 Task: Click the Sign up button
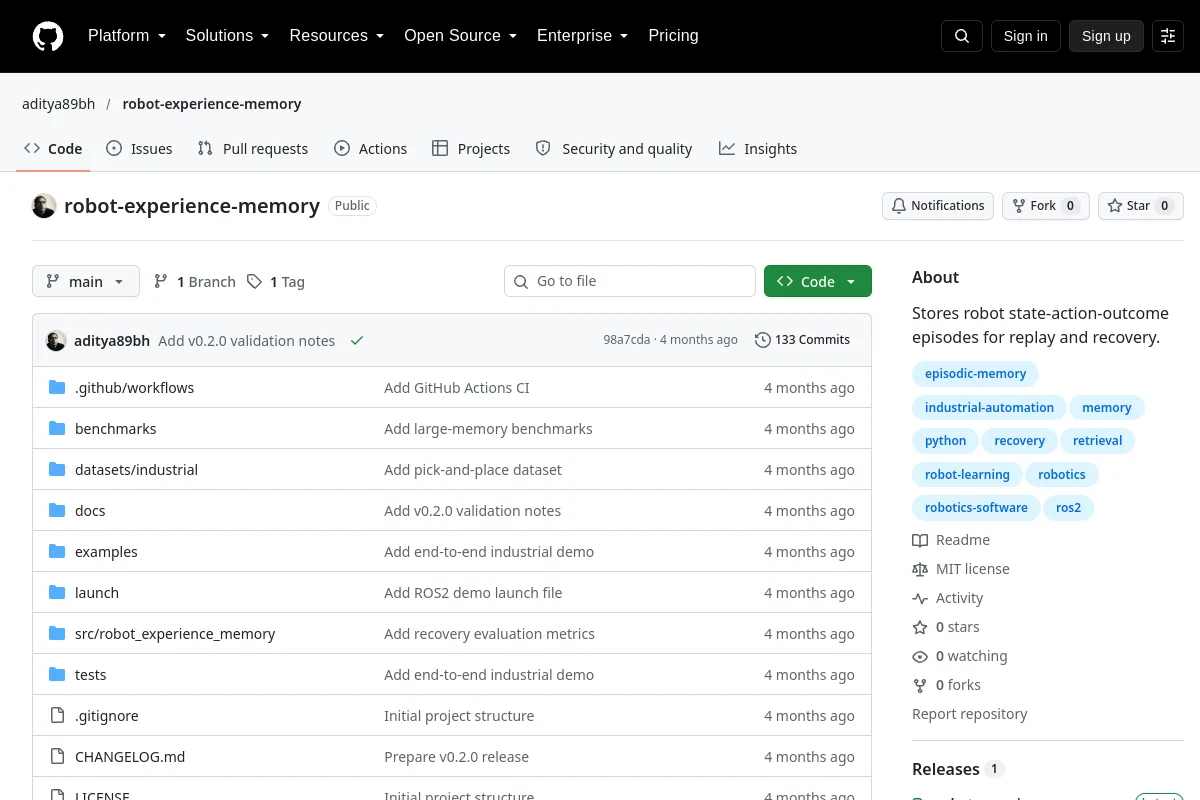point(1106,36)
